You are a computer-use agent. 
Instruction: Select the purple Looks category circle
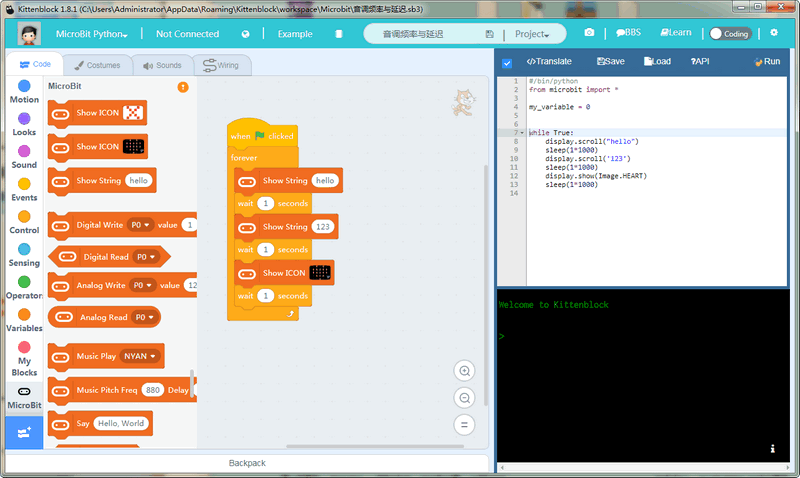(x=24, y=119)
